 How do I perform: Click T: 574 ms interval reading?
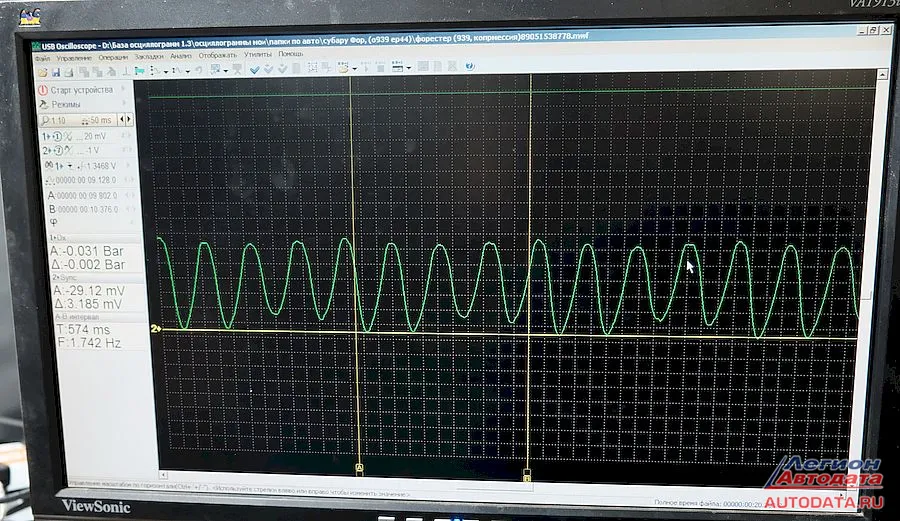pos(83,330)
